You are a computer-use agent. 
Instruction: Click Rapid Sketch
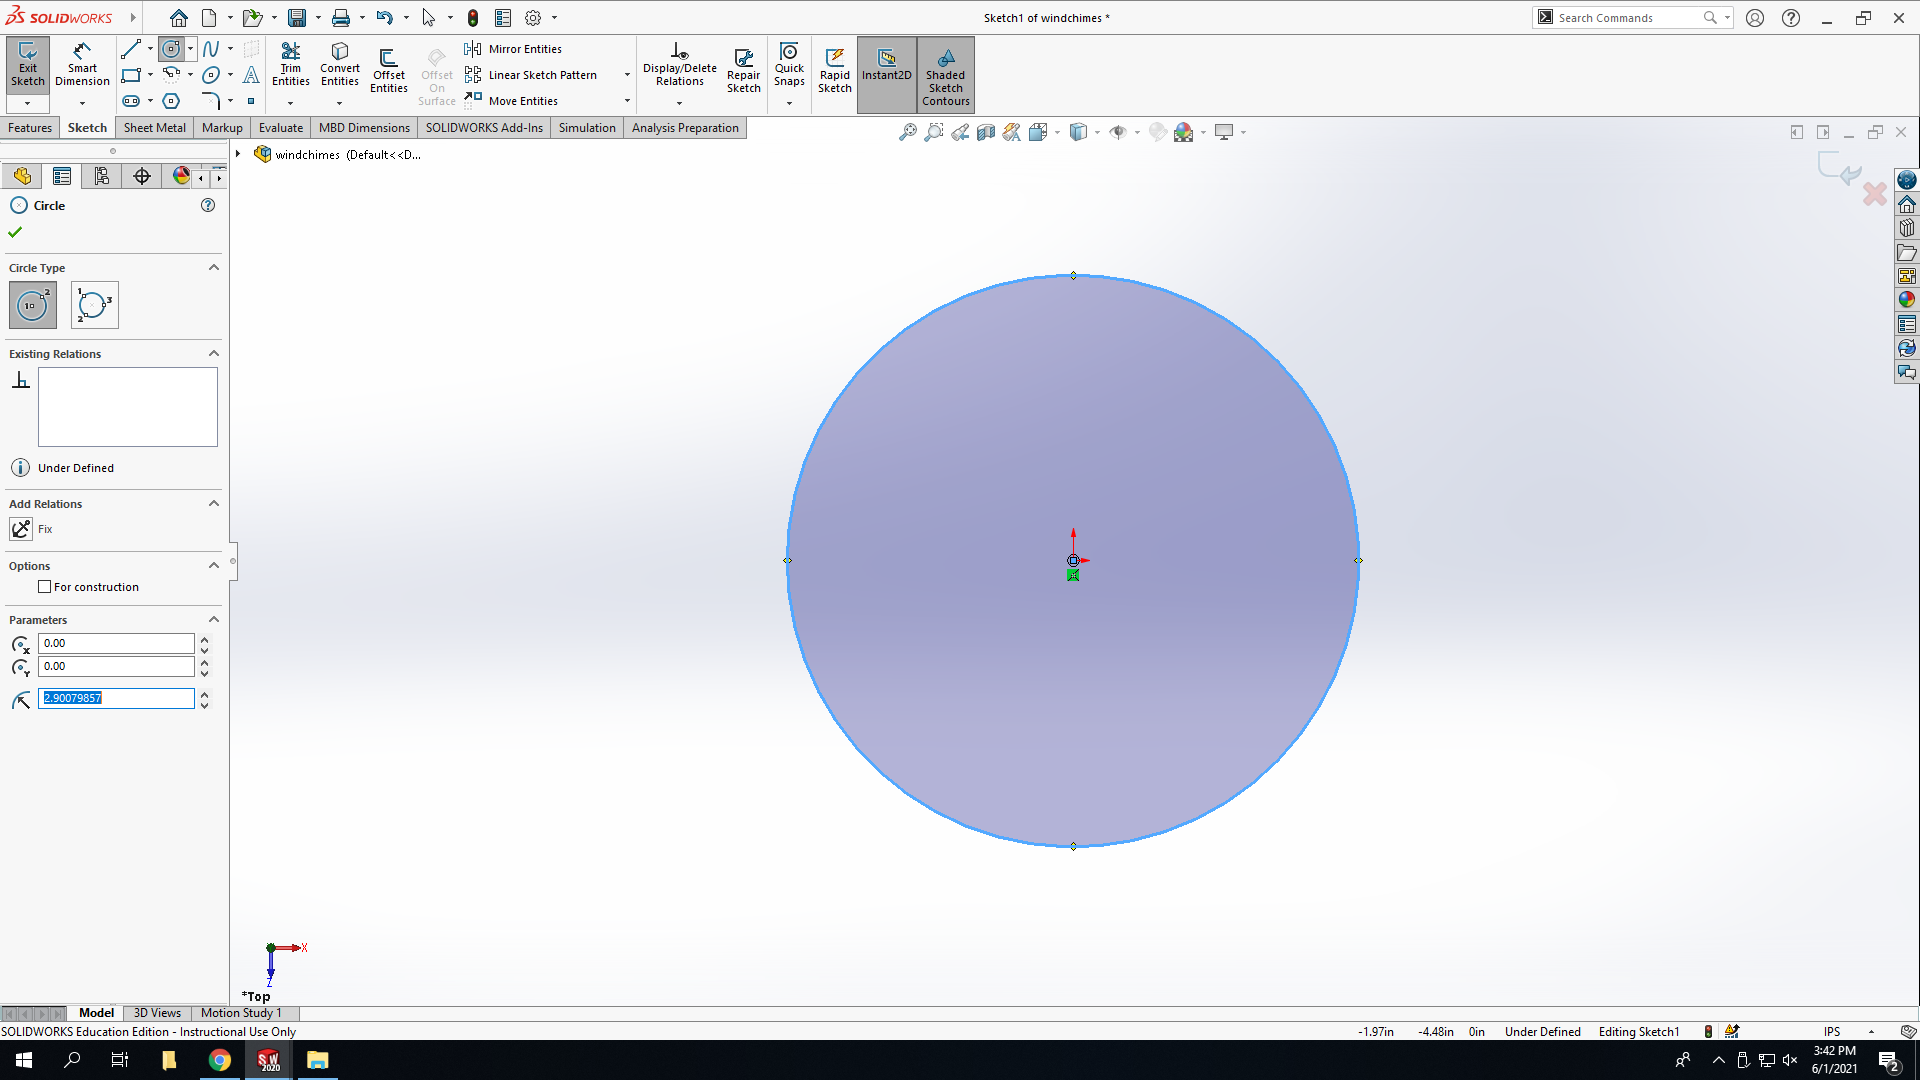coord(834,71)
